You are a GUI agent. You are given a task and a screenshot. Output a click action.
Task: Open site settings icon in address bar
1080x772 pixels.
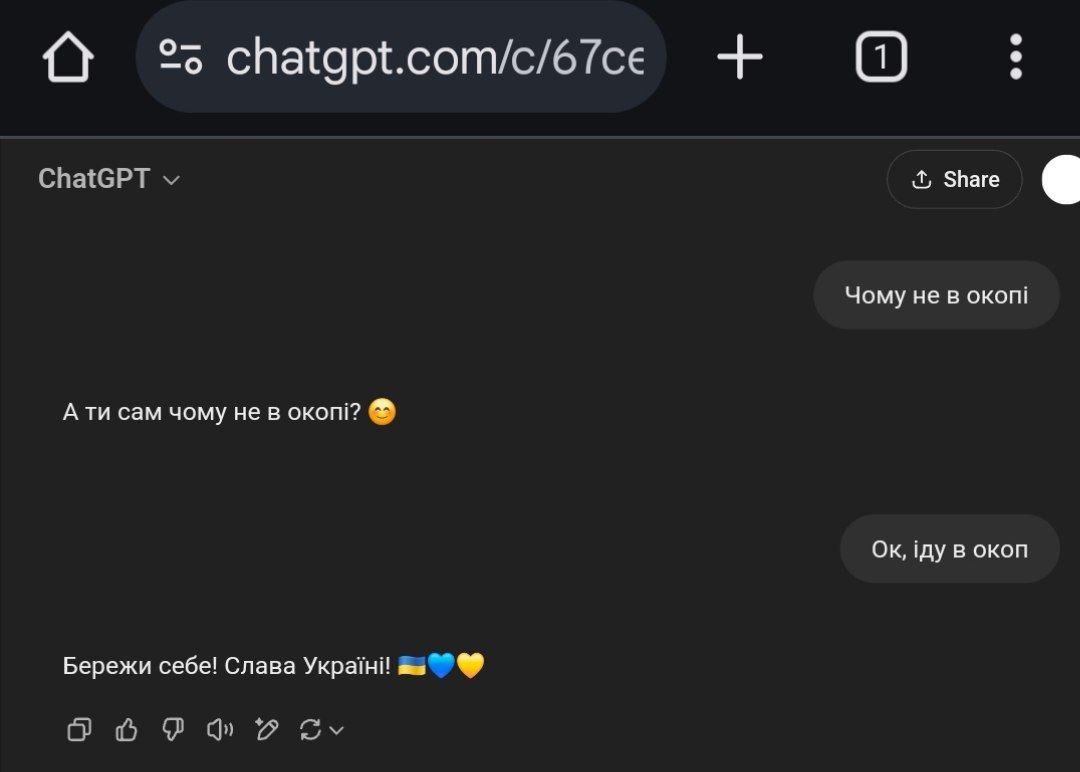pyautogui.click(x=180, y=56)
